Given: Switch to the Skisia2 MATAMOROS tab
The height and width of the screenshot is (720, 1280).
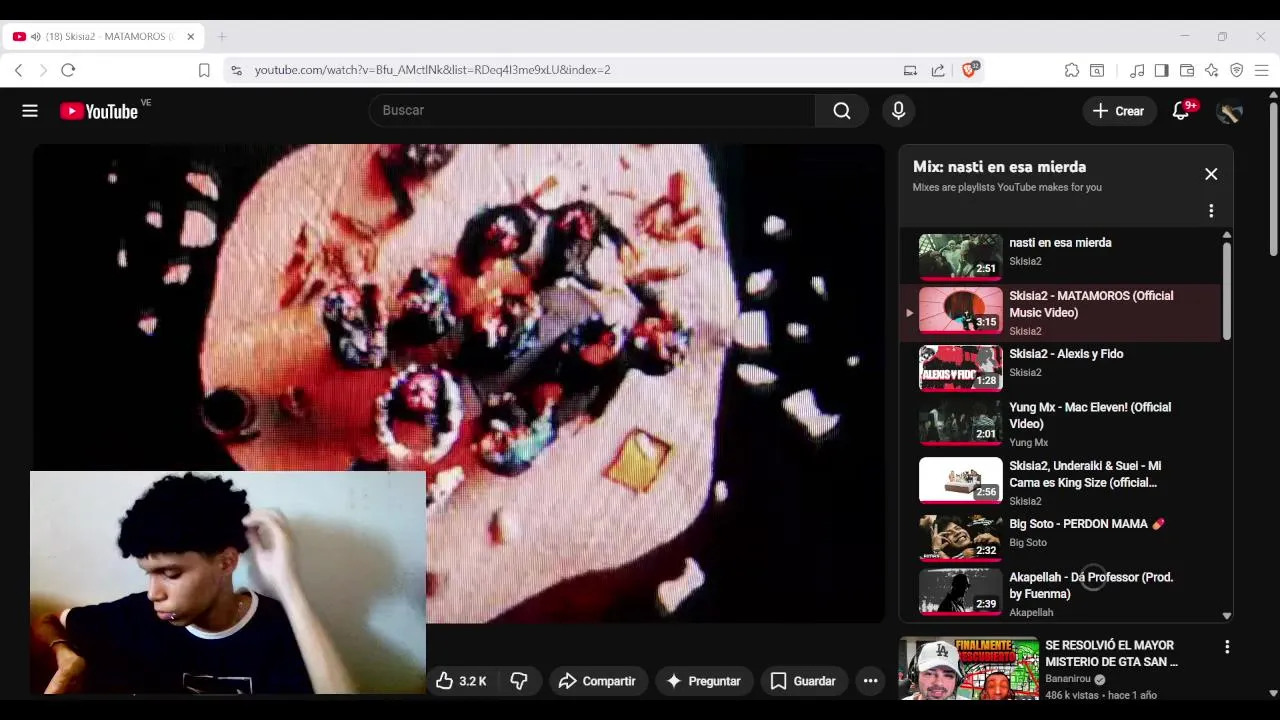Looking at the screenshot, I should pos(102,37).
